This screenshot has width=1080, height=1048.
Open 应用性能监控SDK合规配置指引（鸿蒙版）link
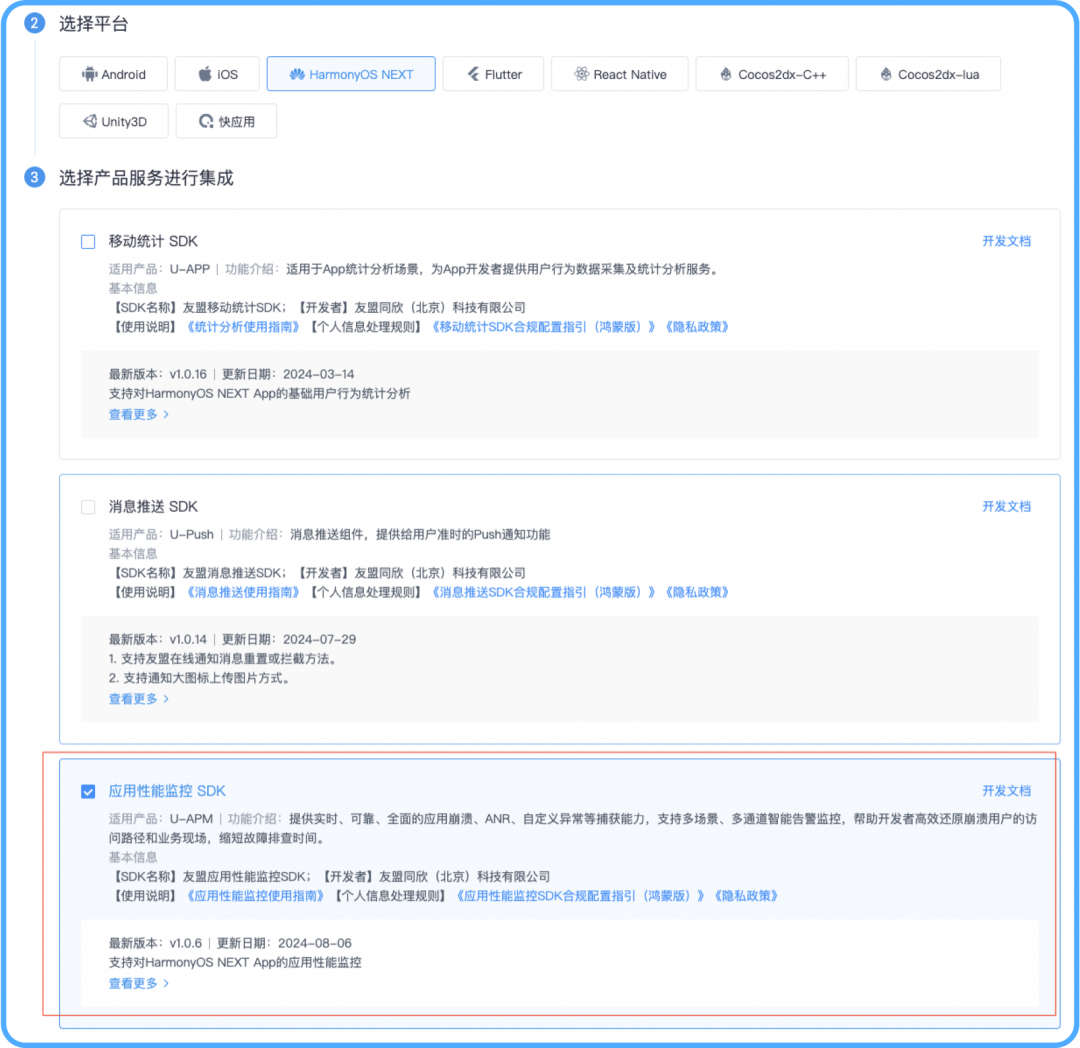[x=580, y=897]
